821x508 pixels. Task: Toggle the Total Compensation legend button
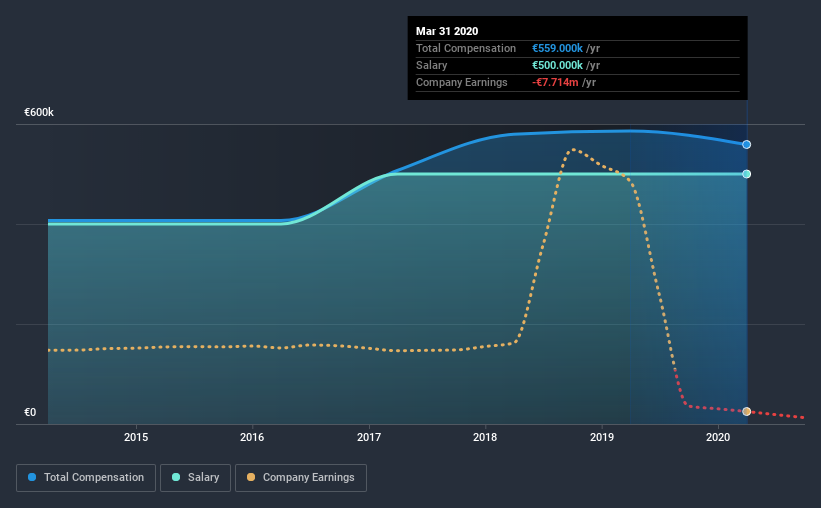coord(86,478)
